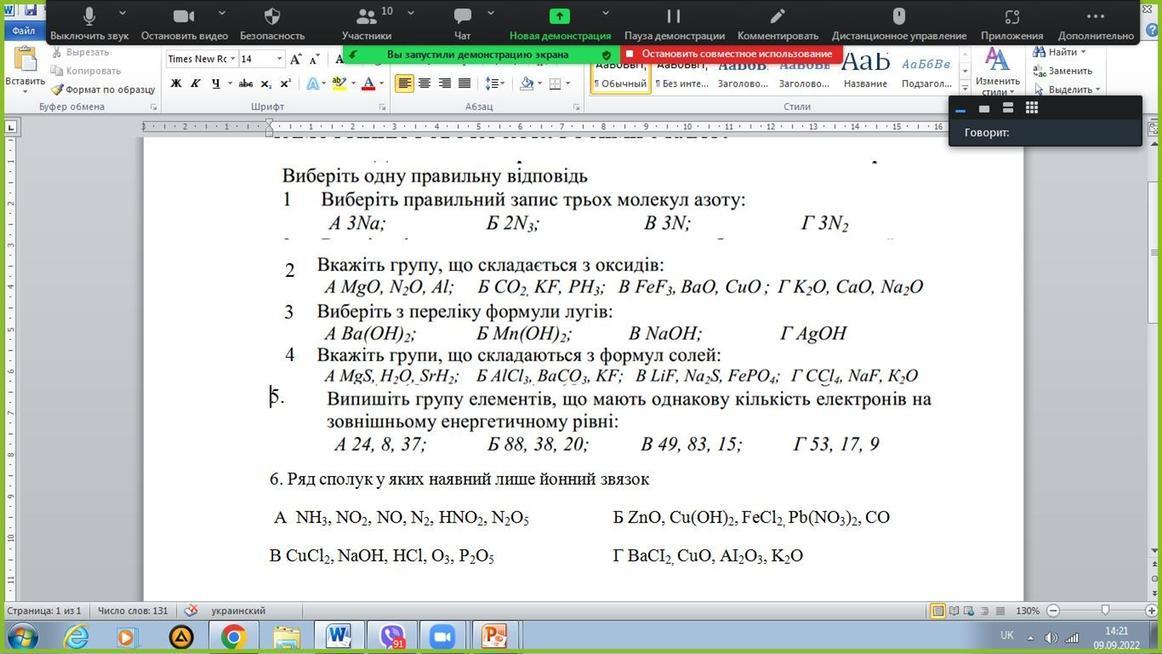Viewport: 1162px width, 654px height.
Task: Click language indicator украинский in status bar
Action: click(238, 611)
